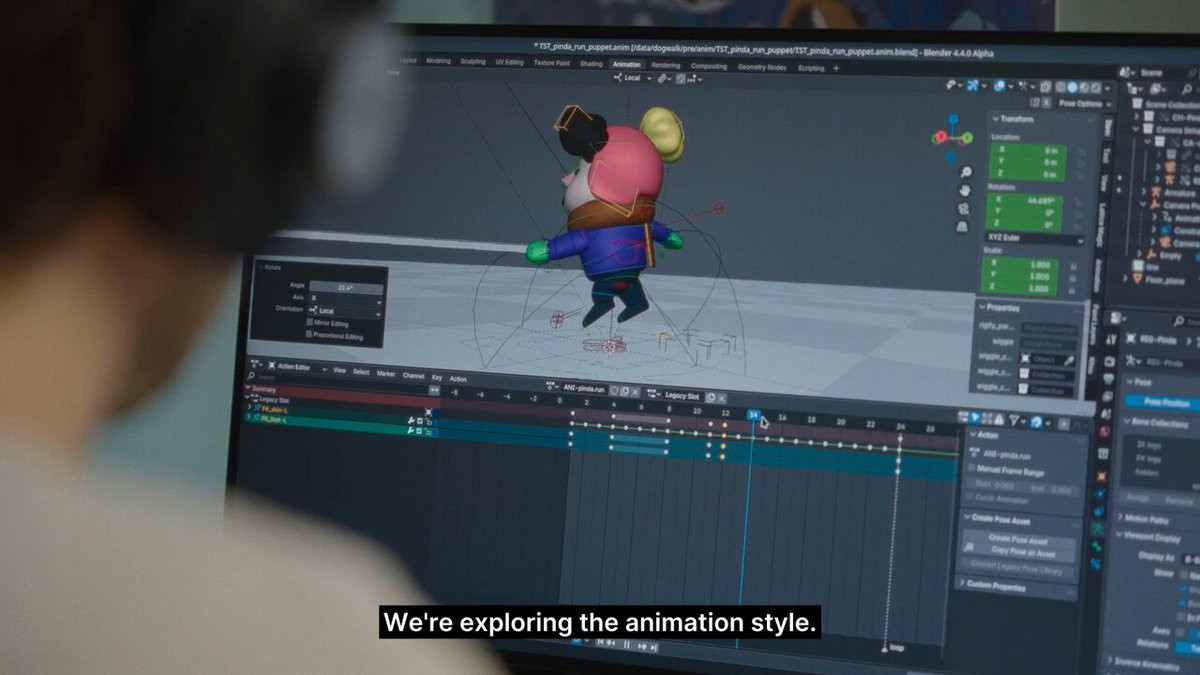Click the pause playback control
This screenshot has height=675, width=1200.
click(x=625, y=645)
